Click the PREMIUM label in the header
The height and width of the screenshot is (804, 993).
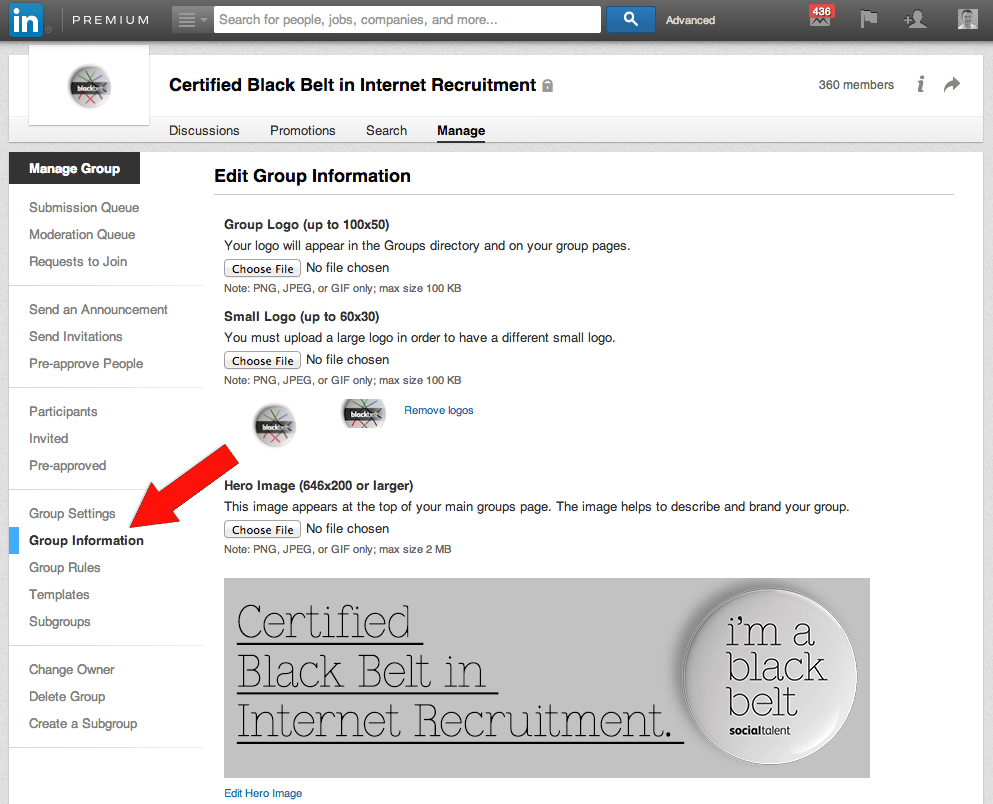111,20
